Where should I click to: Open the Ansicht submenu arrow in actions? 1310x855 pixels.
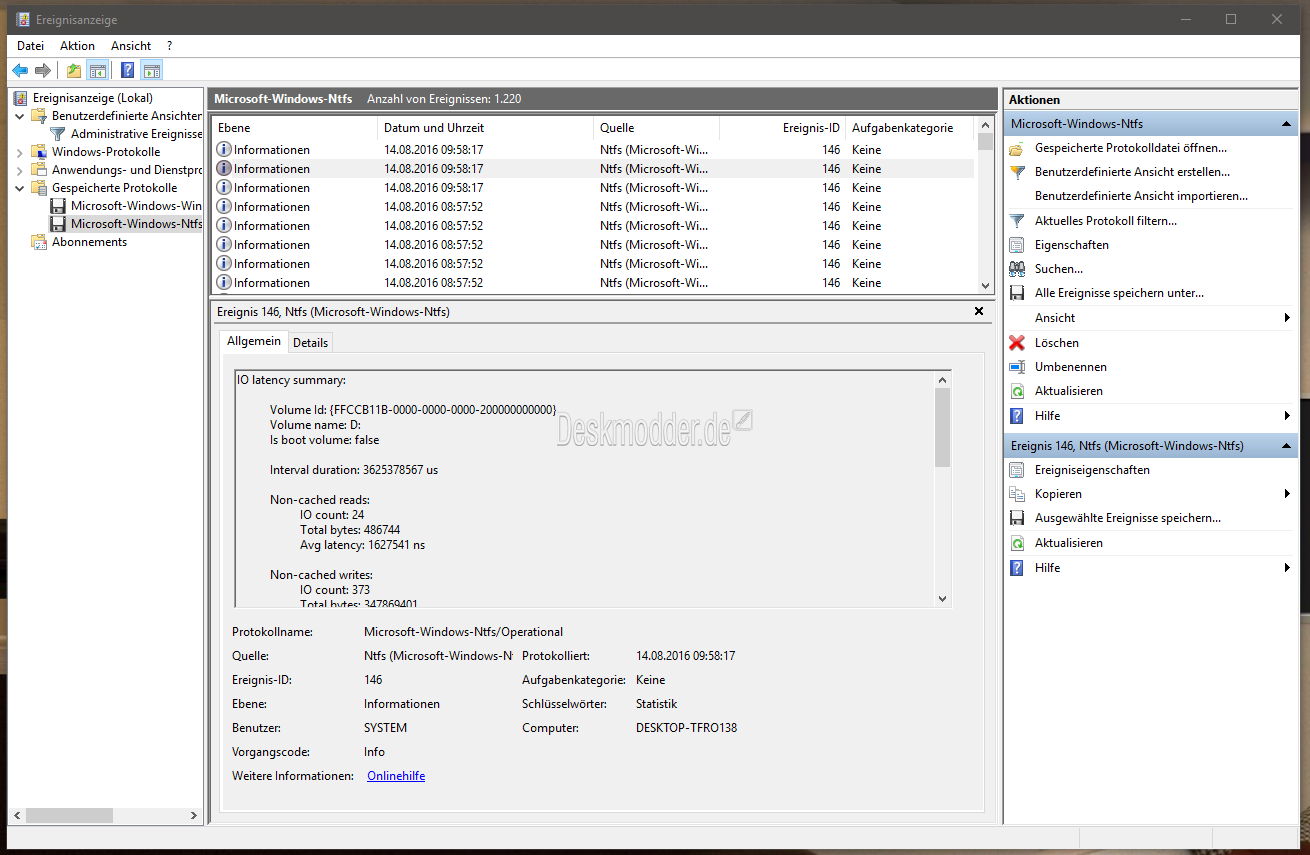point(1287,318)
